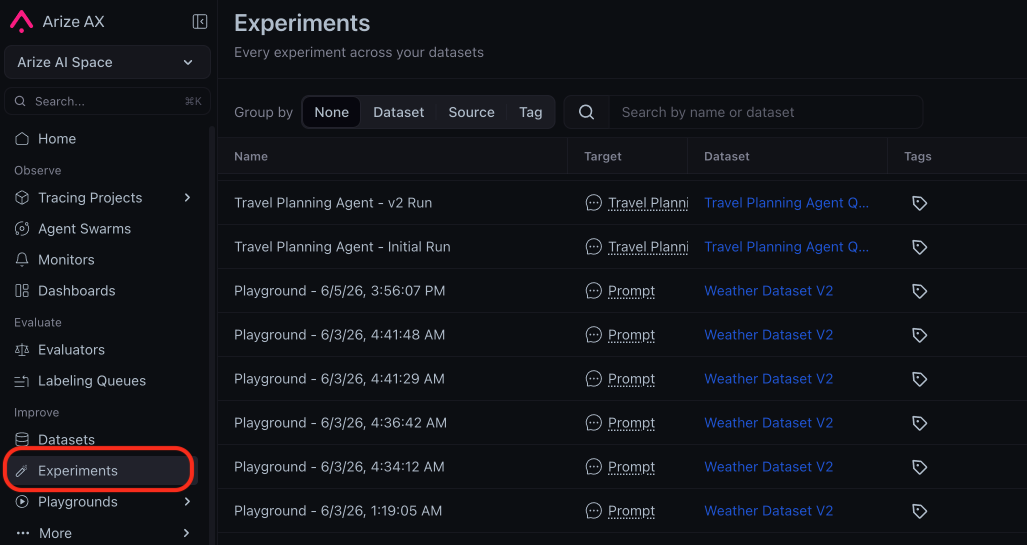Click tag icon in 4:41:48 AM row
Screen dimensions: 1027x545
920,335
